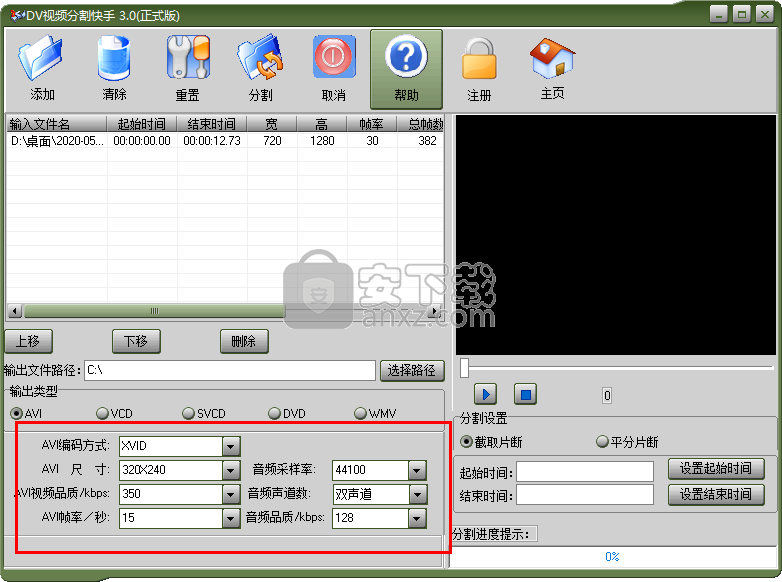Click the 添加 (Add) folder icon
The image size is (782, 582).
coord(40,57)
